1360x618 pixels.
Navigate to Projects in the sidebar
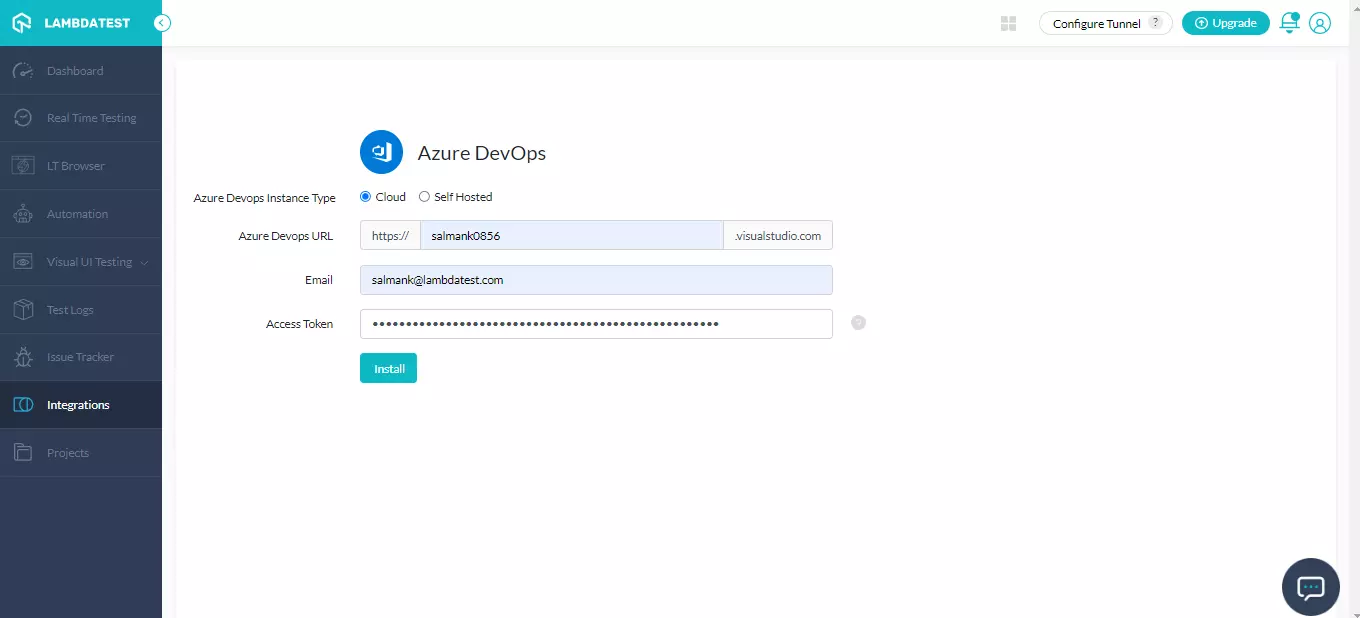point(68,452)
